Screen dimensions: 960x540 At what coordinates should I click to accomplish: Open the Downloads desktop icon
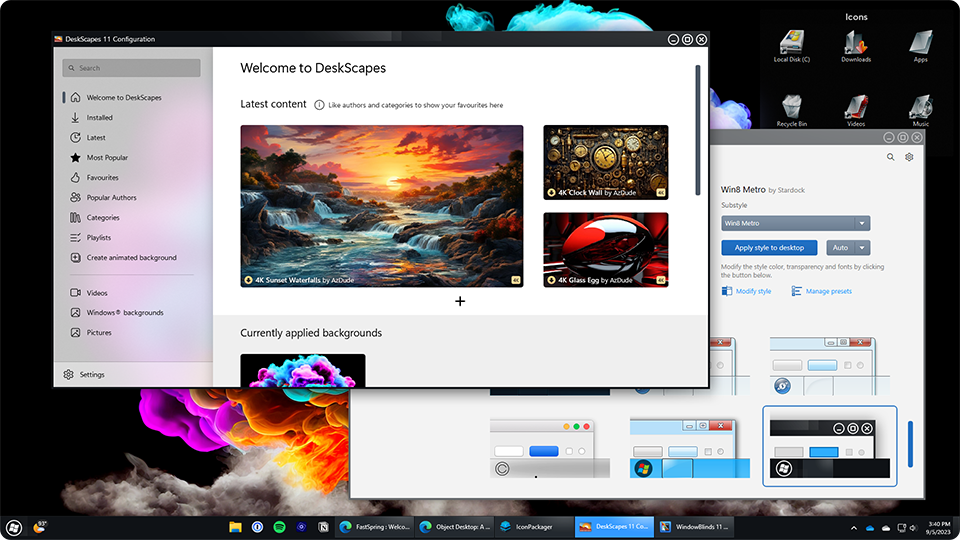(856, 46)
